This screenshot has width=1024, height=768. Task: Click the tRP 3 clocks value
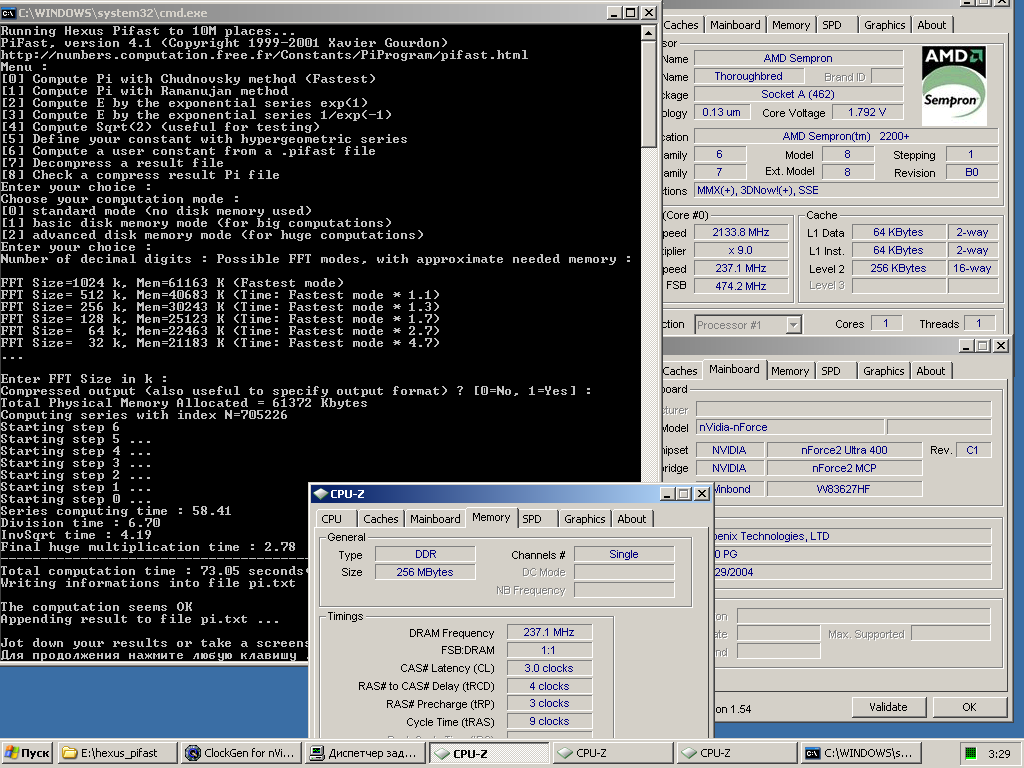[x=549, y=703]
